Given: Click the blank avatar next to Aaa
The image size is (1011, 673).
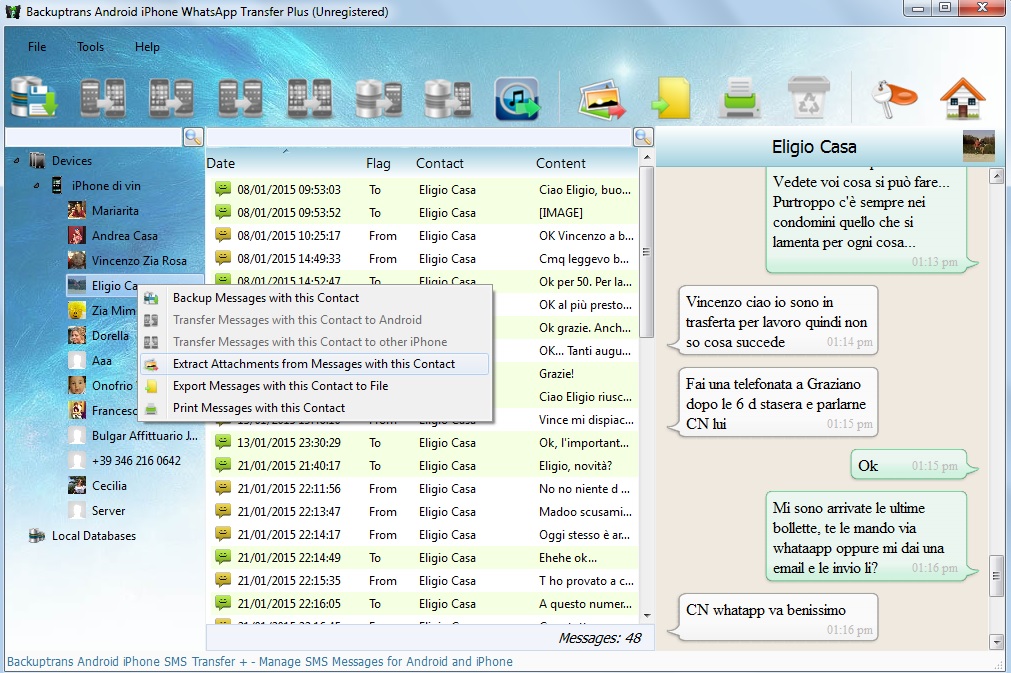Looking at the screenshot, I should point(77,361).
